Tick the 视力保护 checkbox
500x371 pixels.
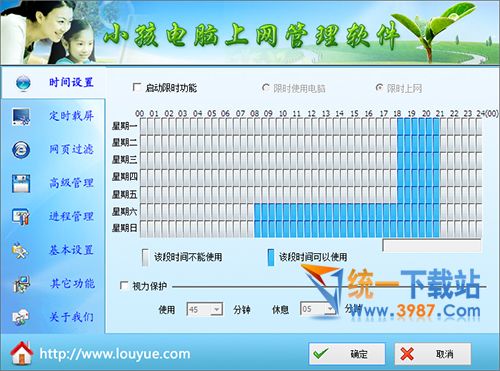coord(124,286)
